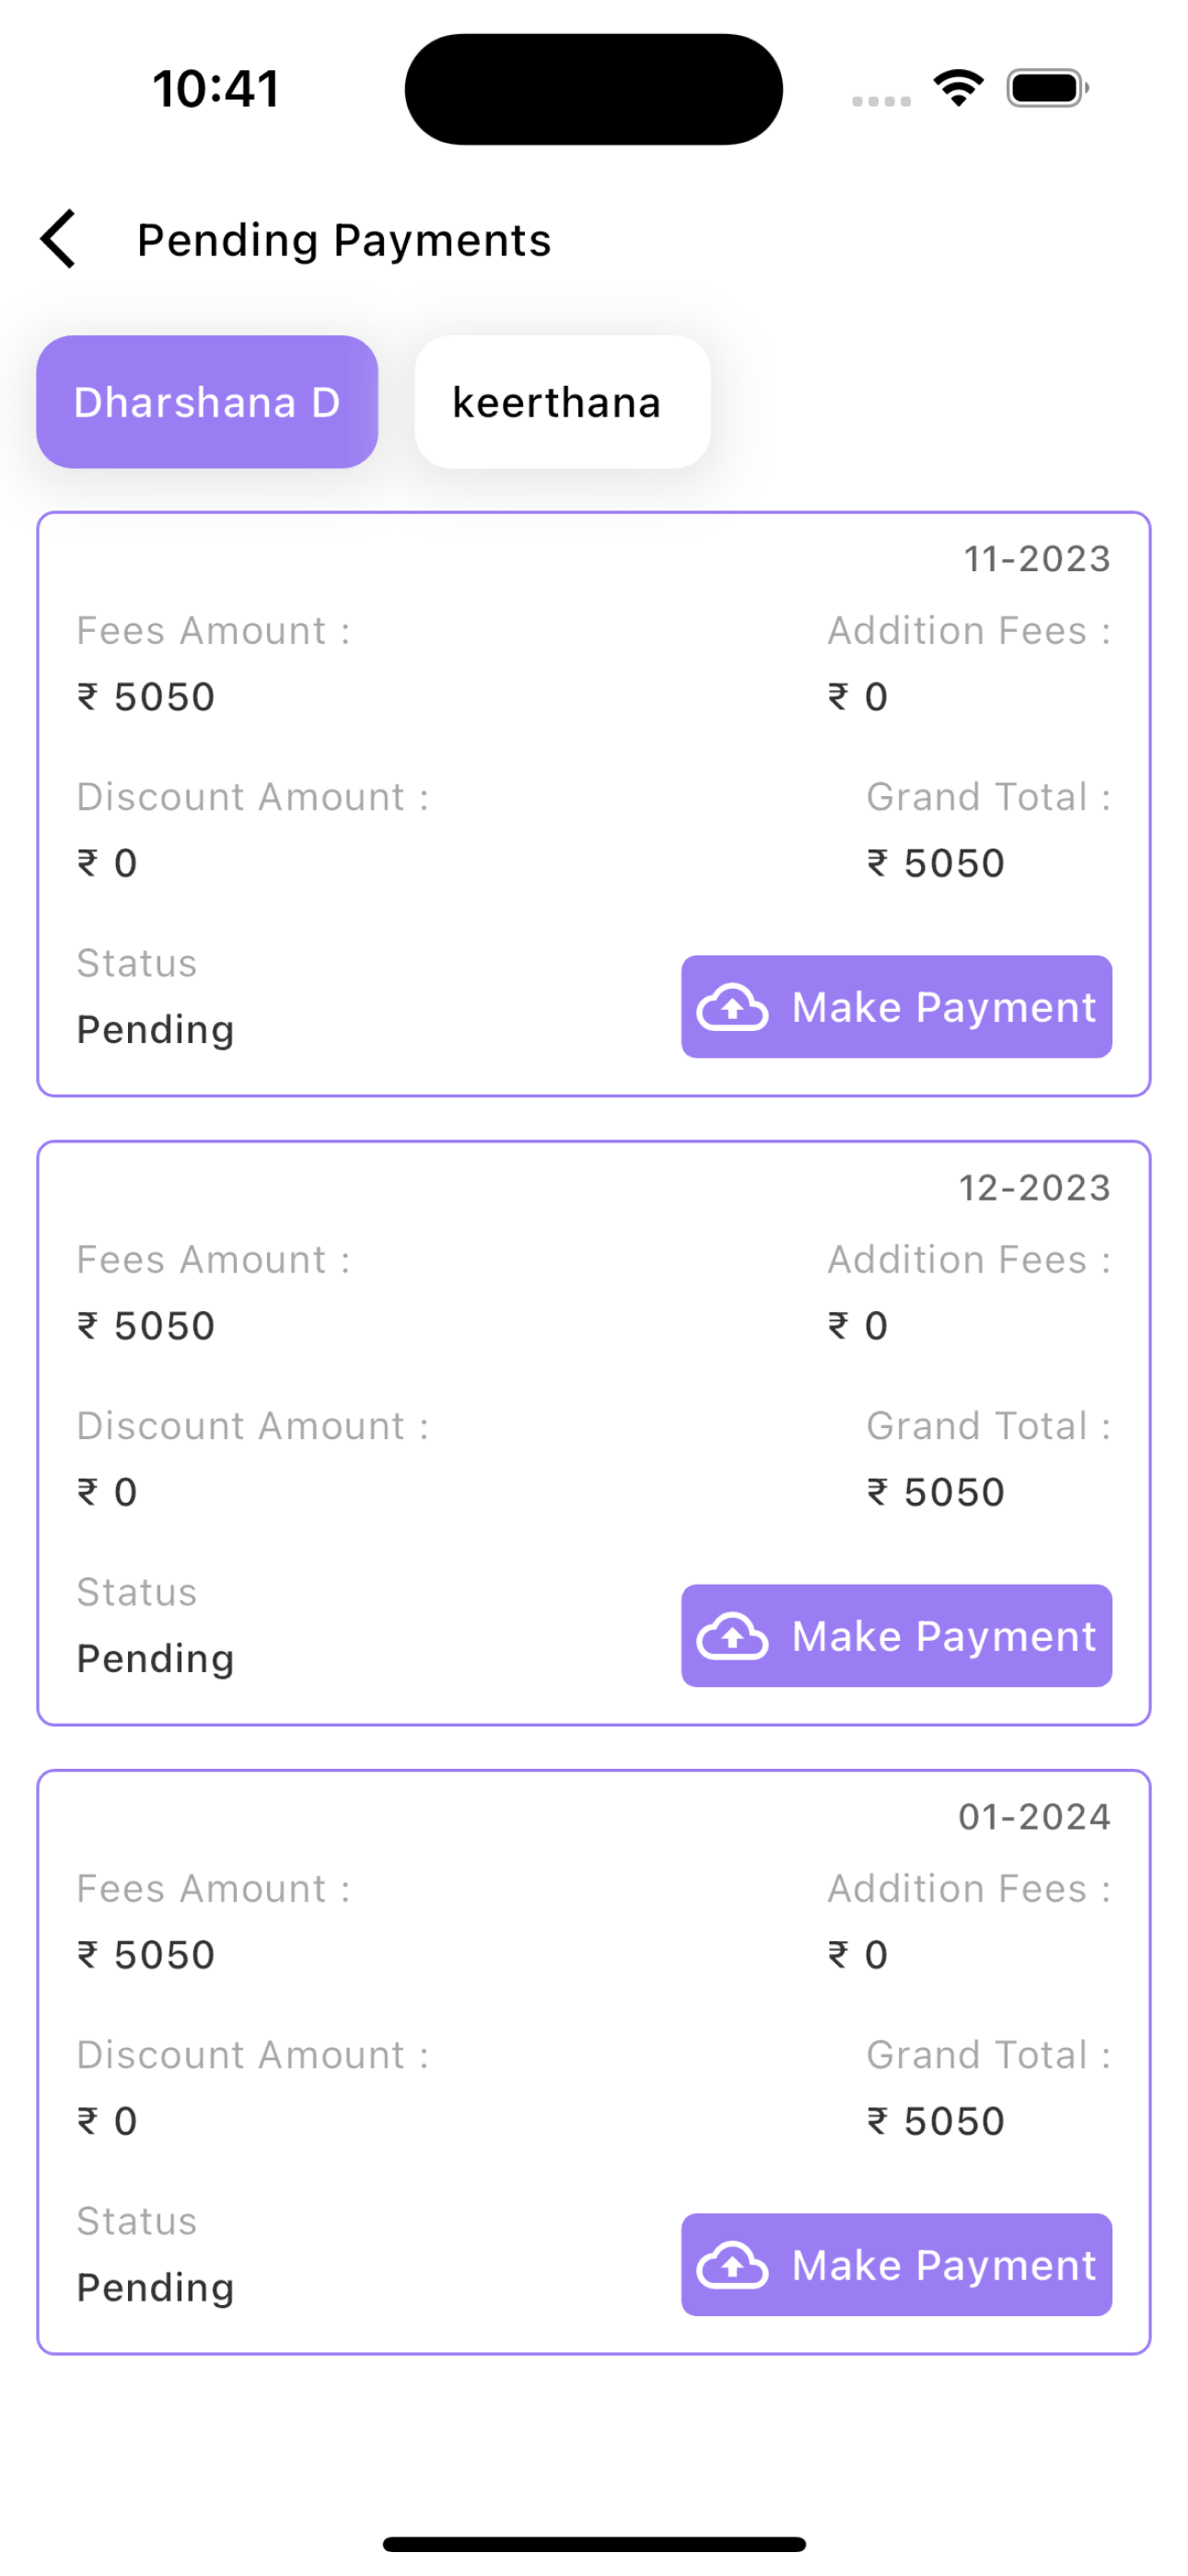Tap the Pending Payments title
Image resolution: width=1188 pixels, height=2576 pixels.
click(344, 240)
